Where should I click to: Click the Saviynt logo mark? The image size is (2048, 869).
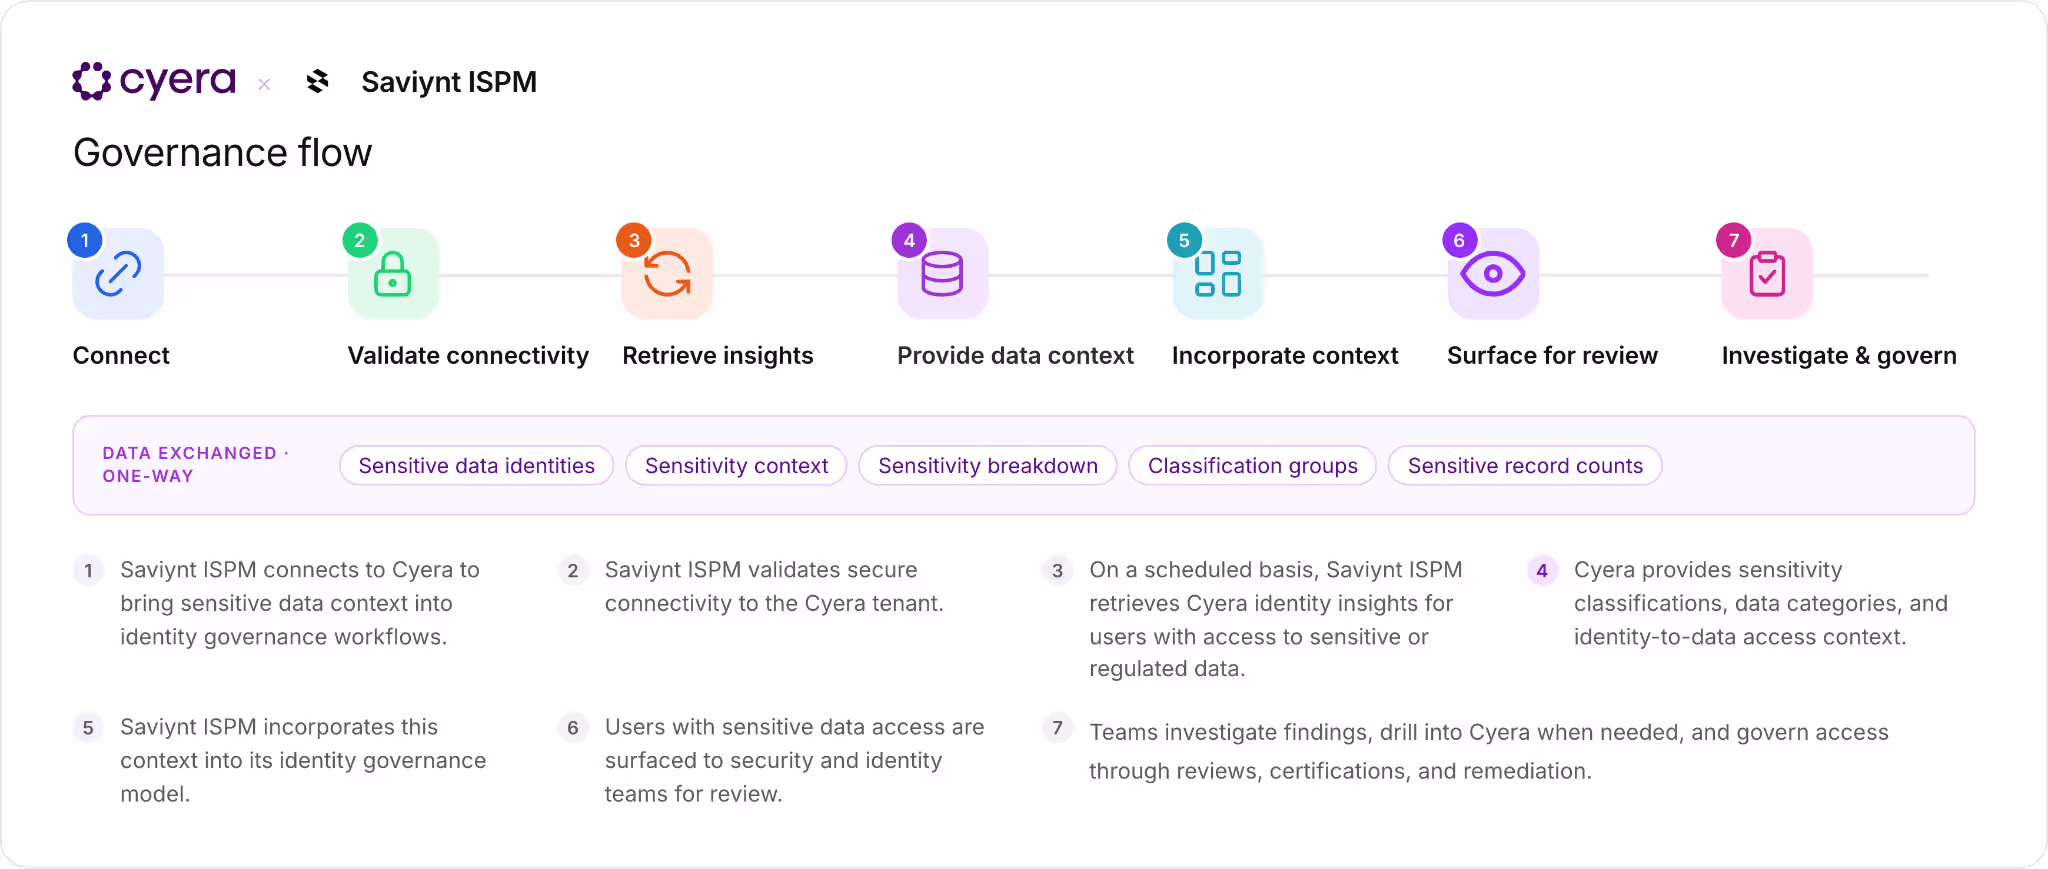click(318, 82)
